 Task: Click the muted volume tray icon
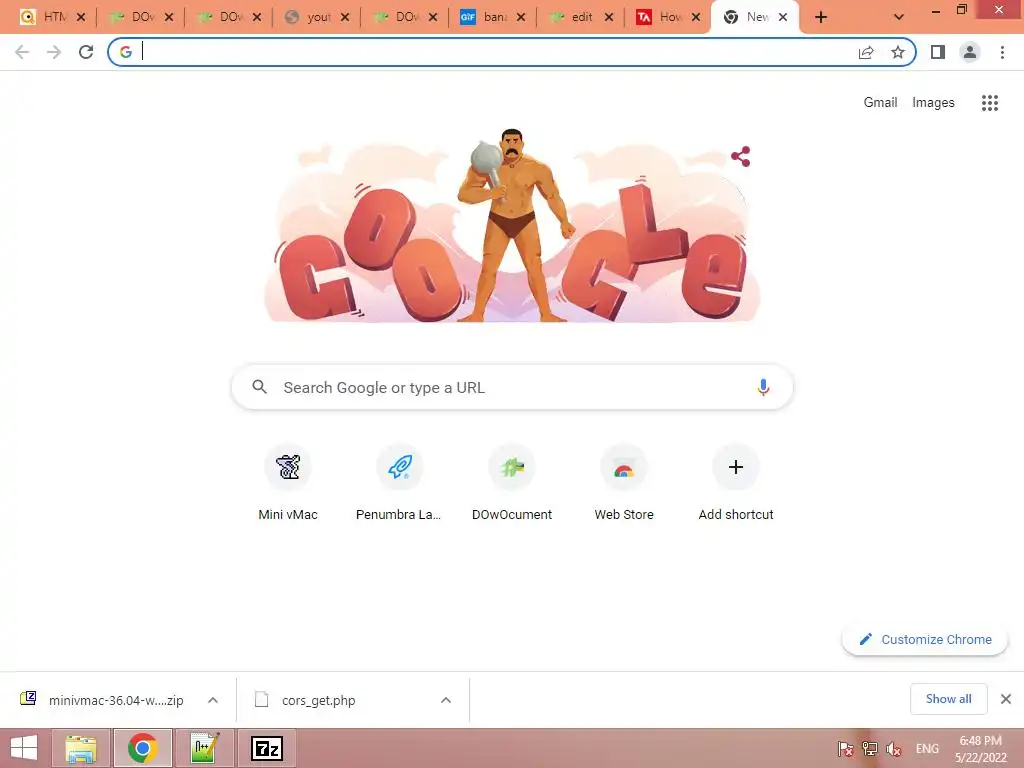pyautogui.click(x=893, y=748)
